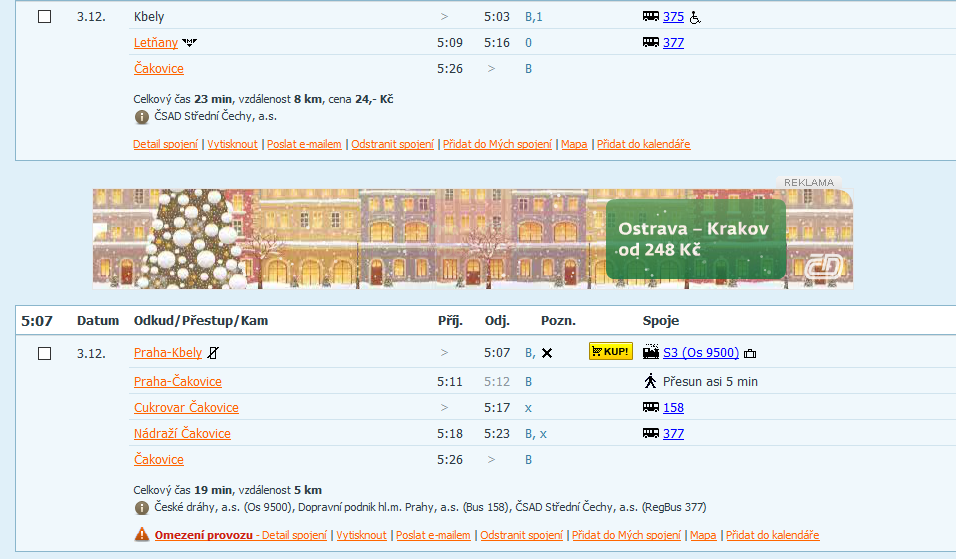956x559 pixels.
Task: Open Mapa link of the first connection
Action: point(574,144)
